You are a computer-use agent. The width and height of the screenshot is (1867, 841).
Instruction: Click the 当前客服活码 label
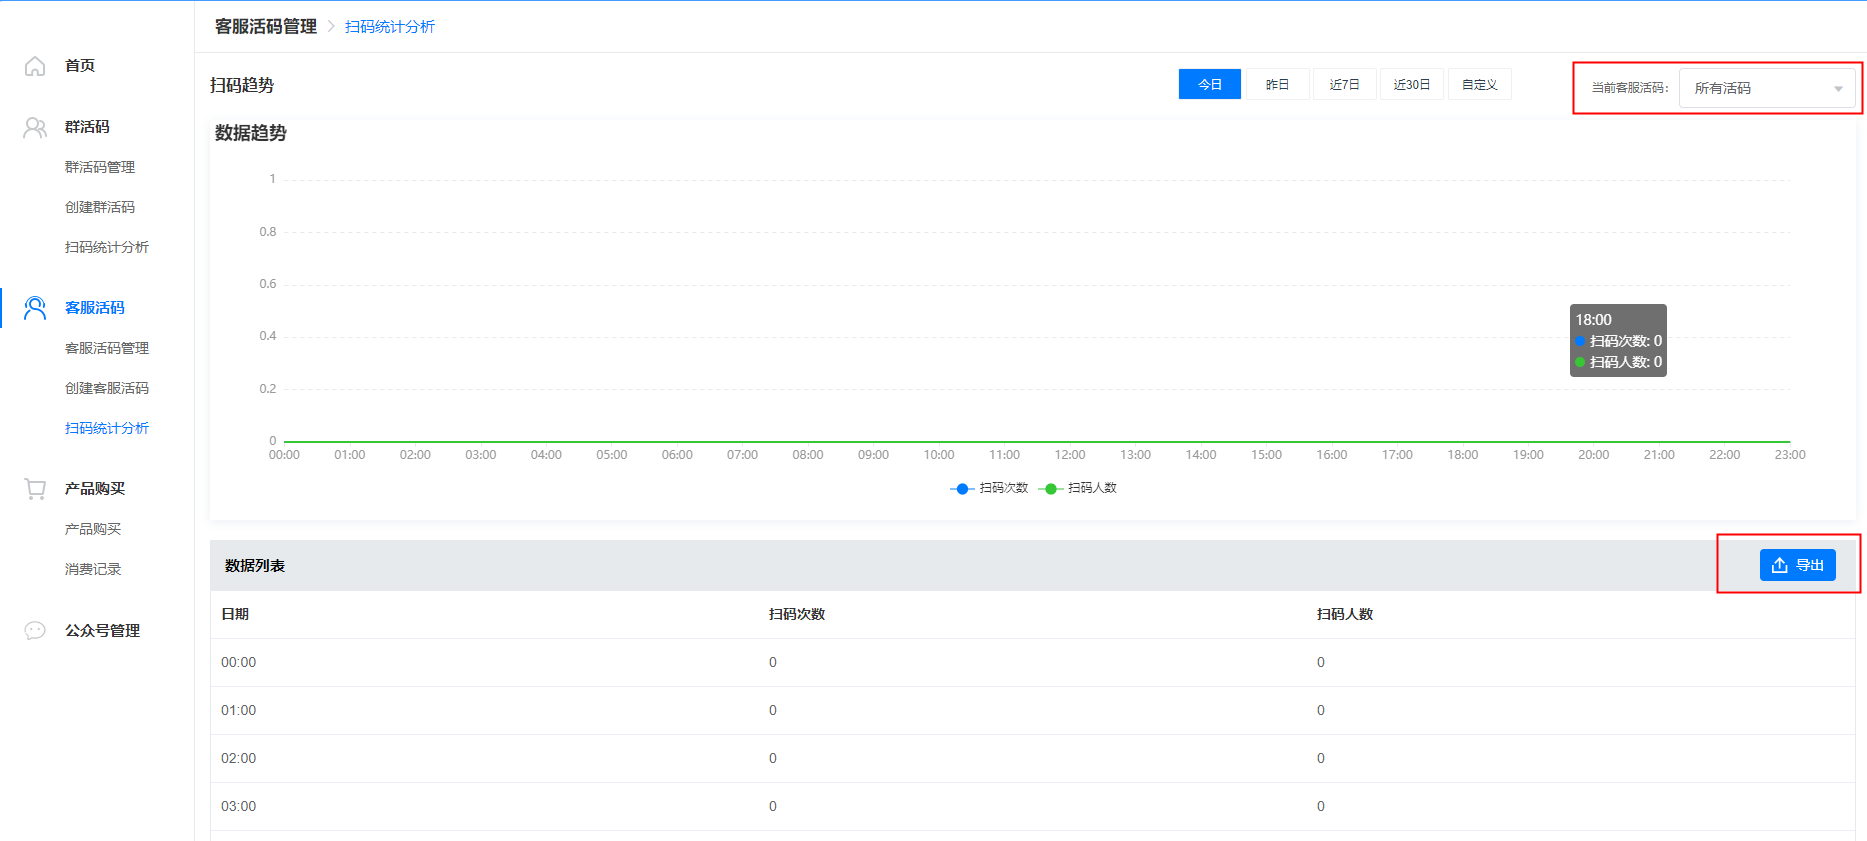(x=1630, y=88)
